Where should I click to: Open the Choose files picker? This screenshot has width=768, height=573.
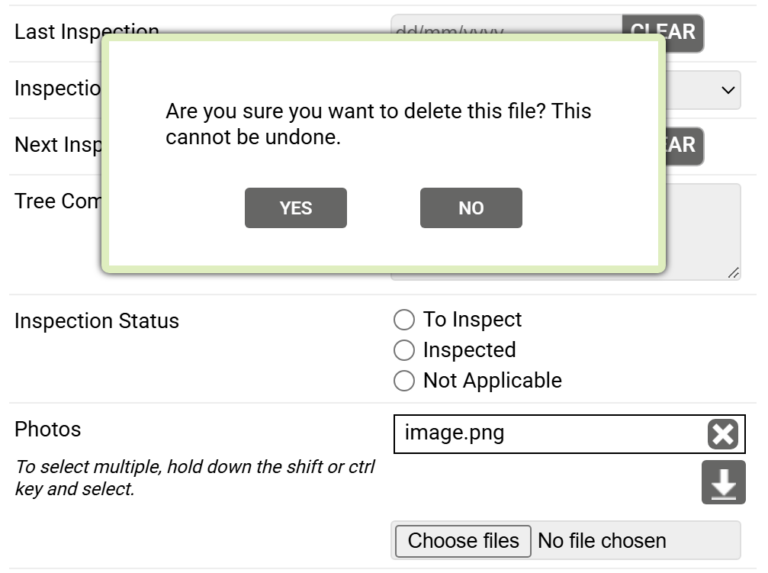[x=463, y=541]
